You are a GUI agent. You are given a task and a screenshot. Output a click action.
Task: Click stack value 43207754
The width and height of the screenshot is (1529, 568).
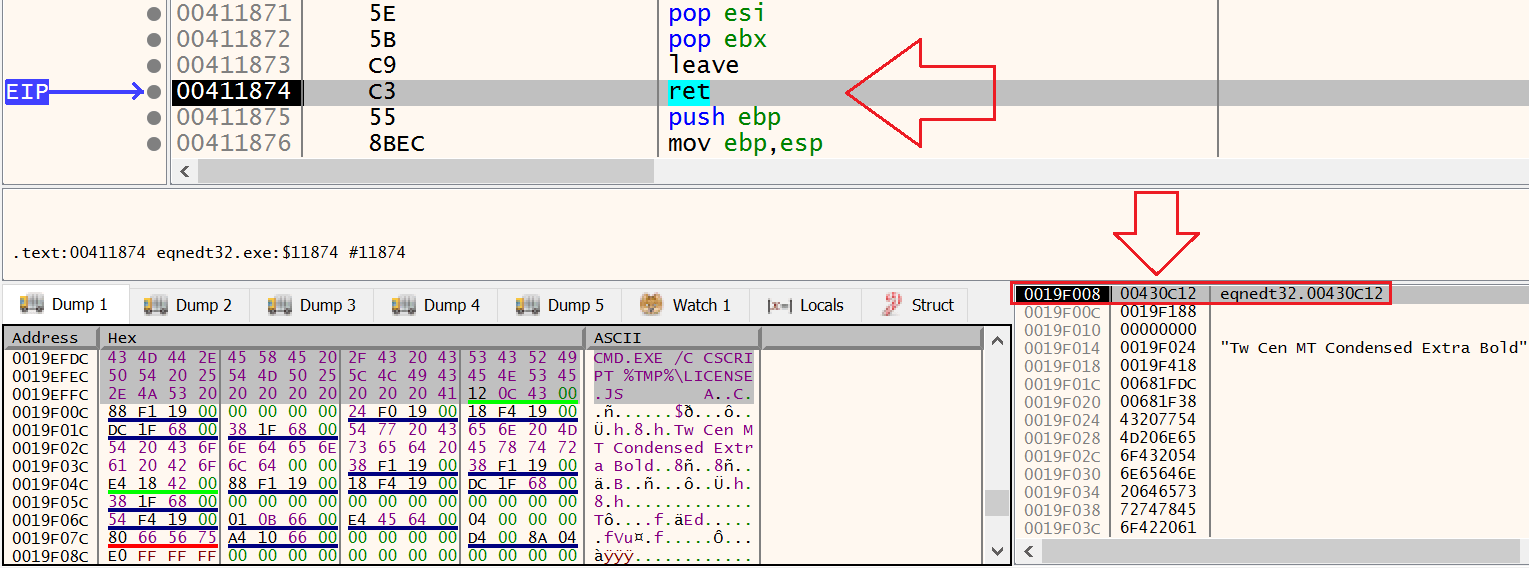click(1158, 420)
